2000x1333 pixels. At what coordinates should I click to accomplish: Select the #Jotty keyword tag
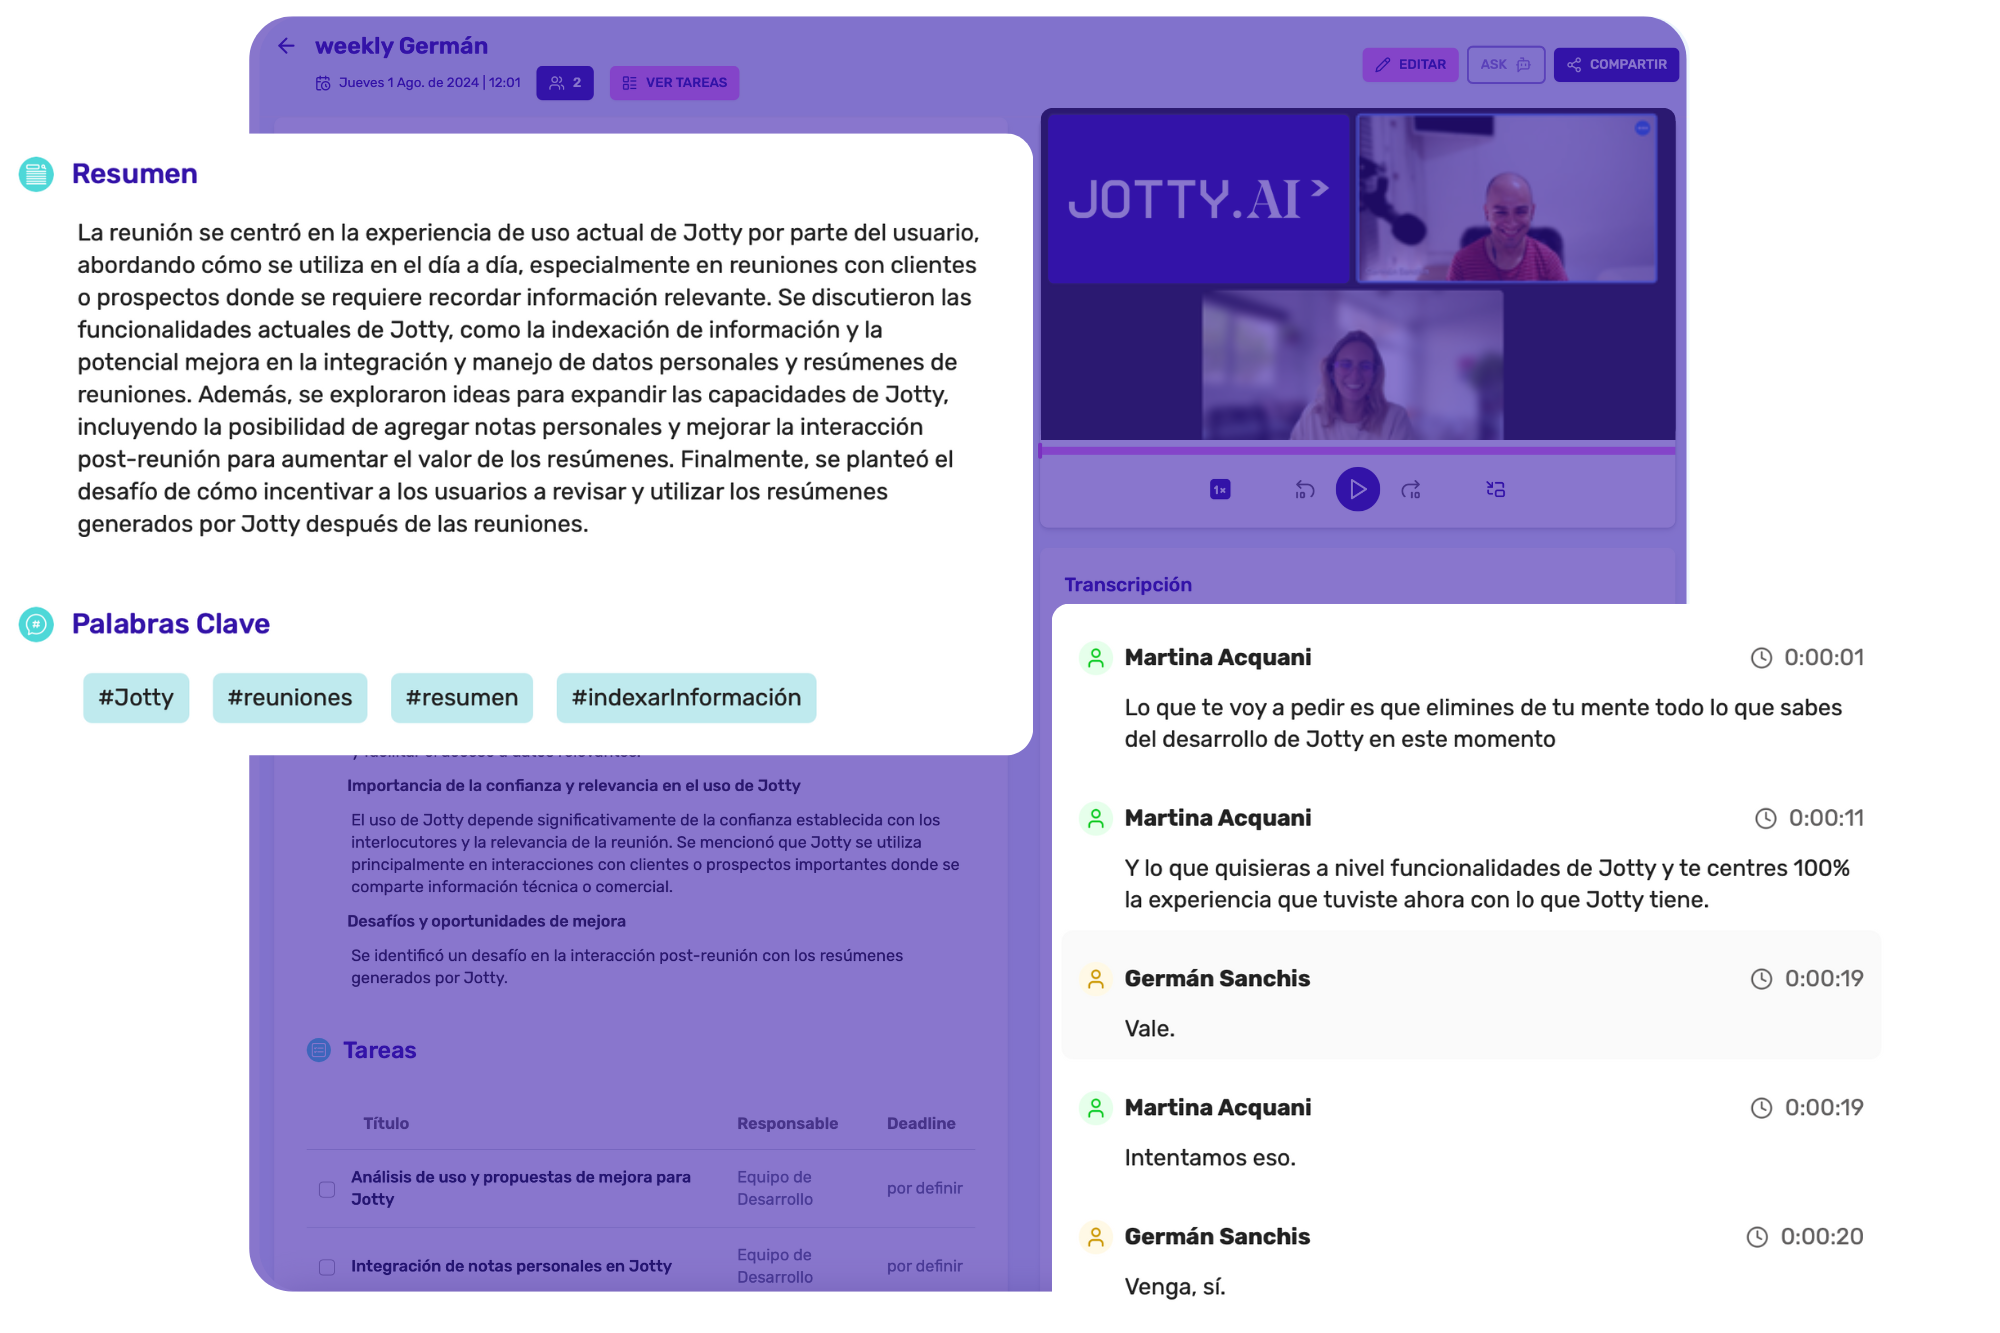(136, 698)
